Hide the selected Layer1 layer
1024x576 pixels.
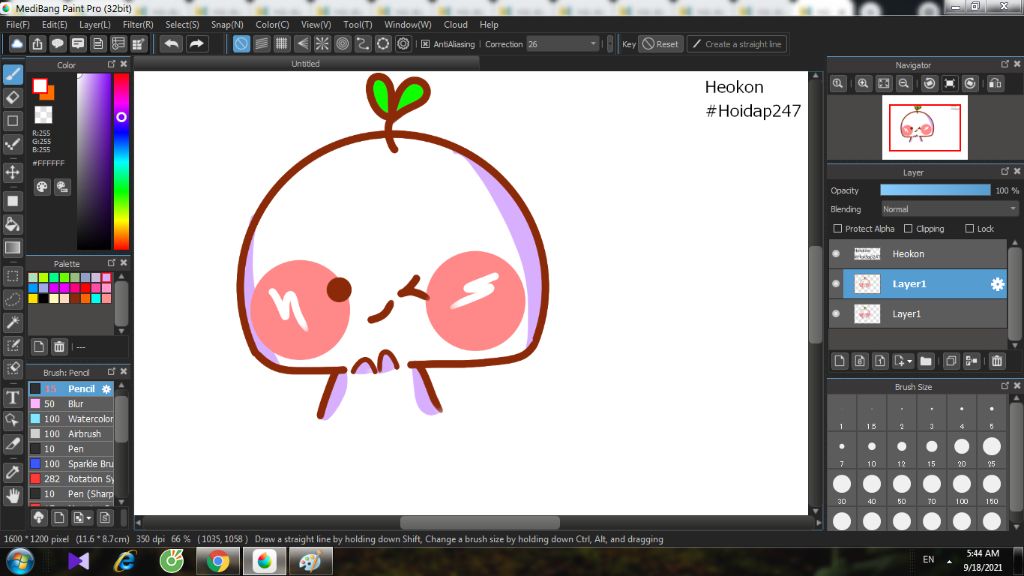836,284
